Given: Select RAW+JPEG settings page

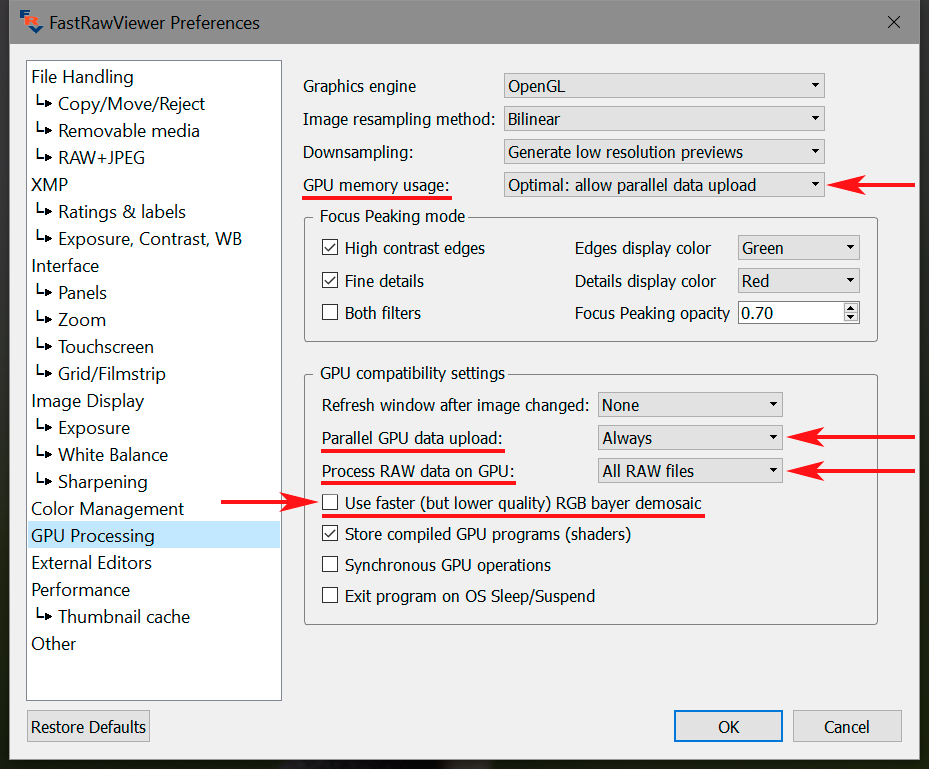Looking at the screenshot, I should point(101,158).
